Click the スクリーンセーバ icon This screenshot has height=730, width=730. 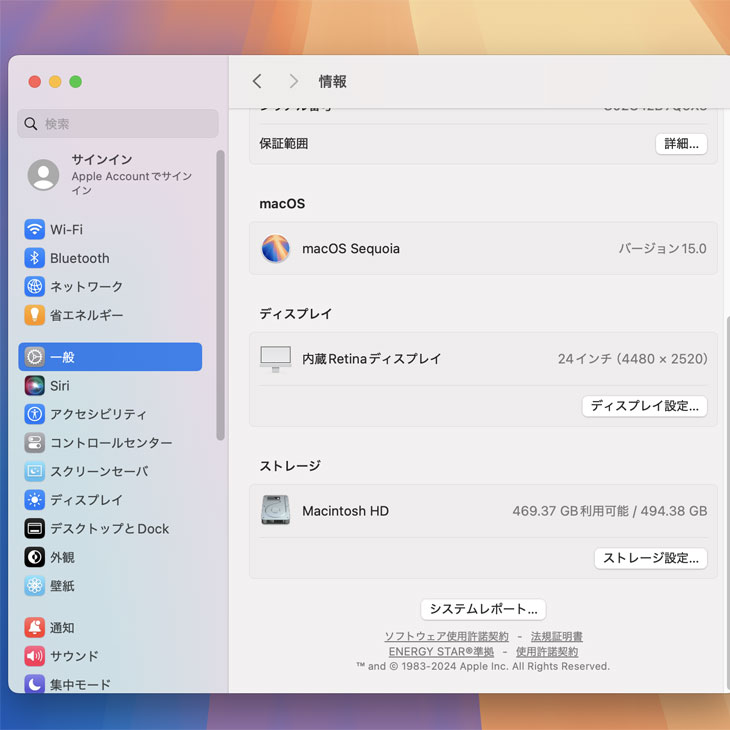(35, 471)
